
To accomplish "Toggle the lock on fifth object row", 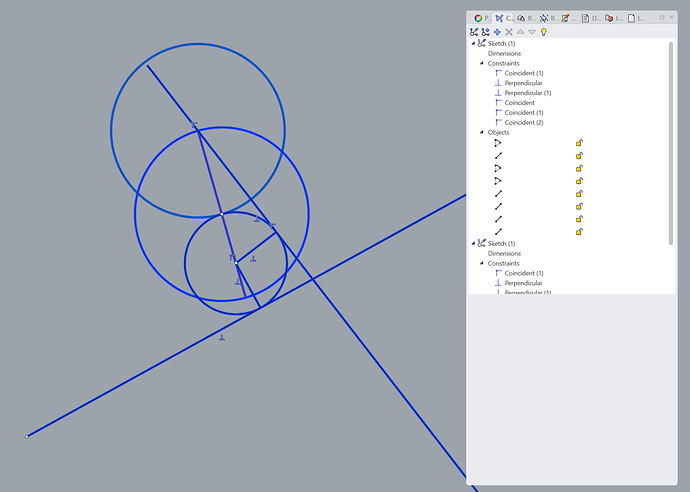I will [x=579, y=193].
